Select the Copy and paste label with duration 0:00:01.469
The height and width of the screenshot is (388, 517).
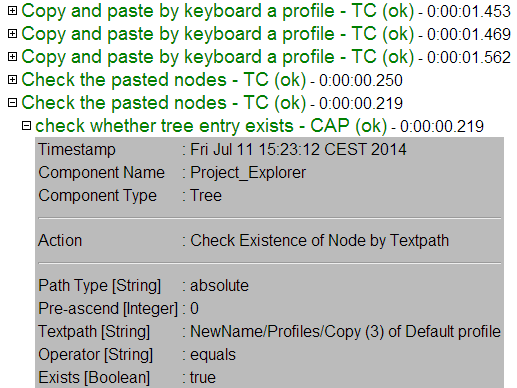218,34
